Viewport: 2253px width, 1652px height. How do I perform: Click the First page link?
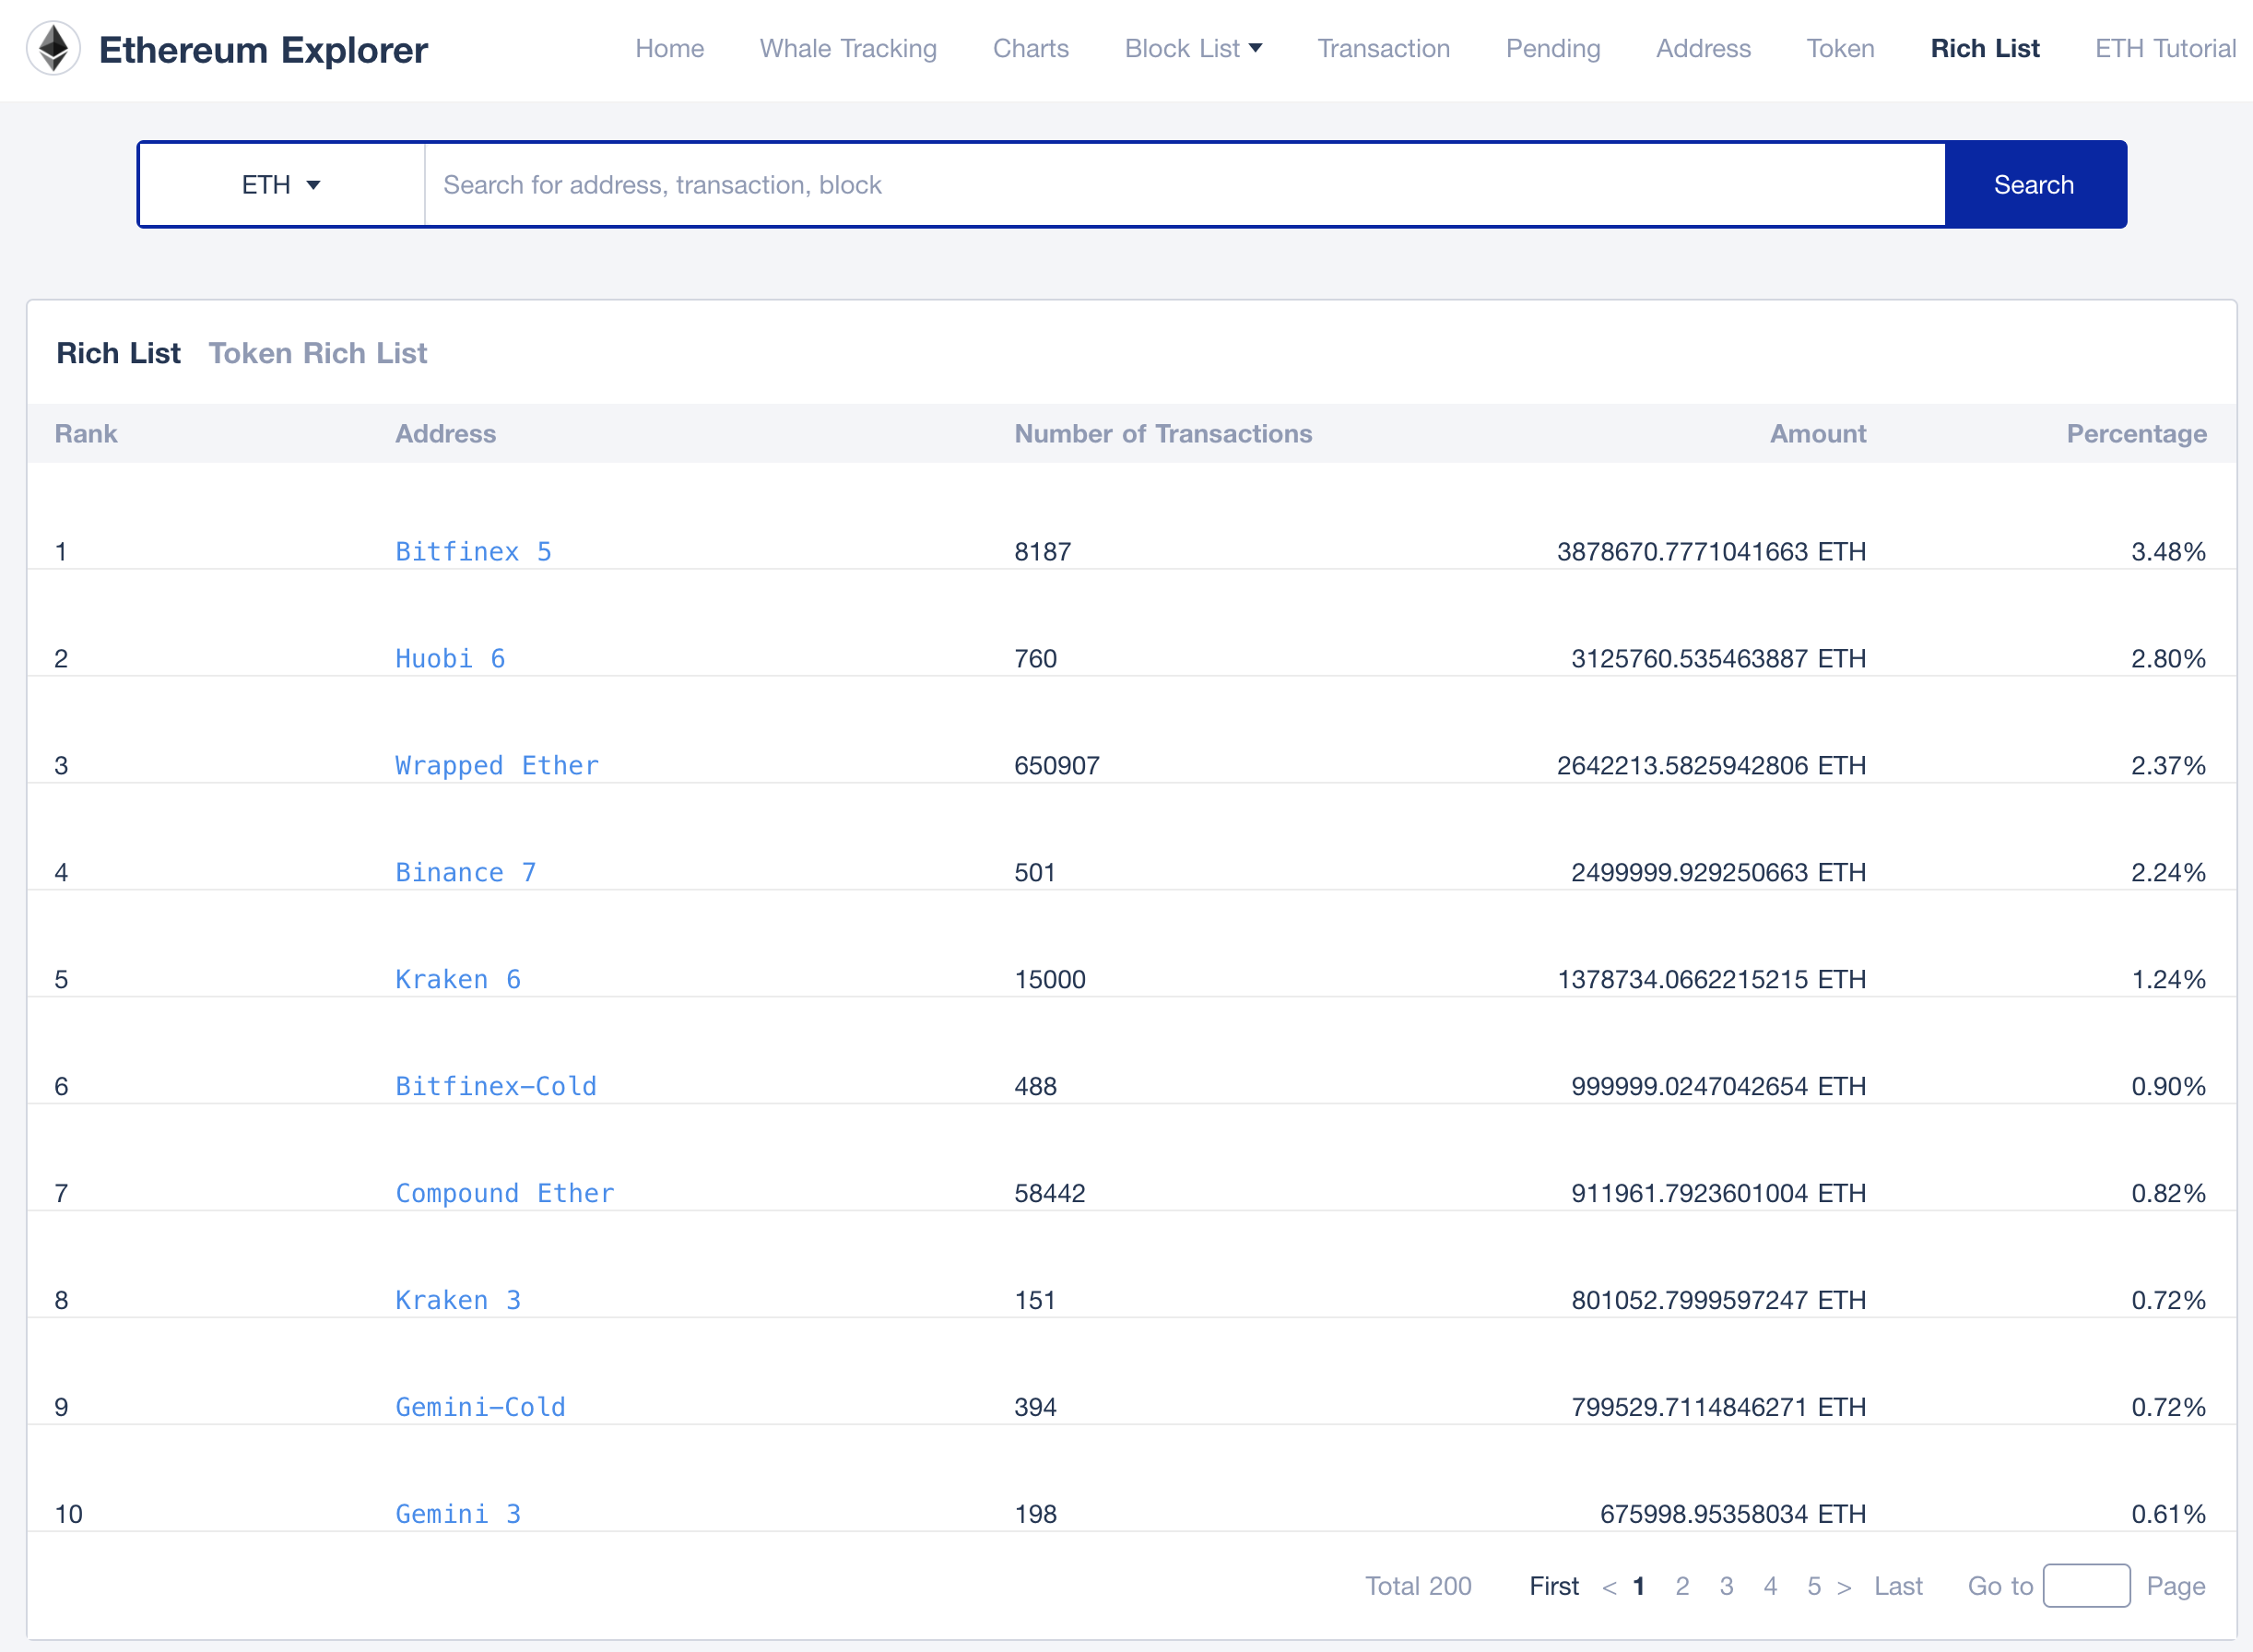(x=1554, y=1586)
